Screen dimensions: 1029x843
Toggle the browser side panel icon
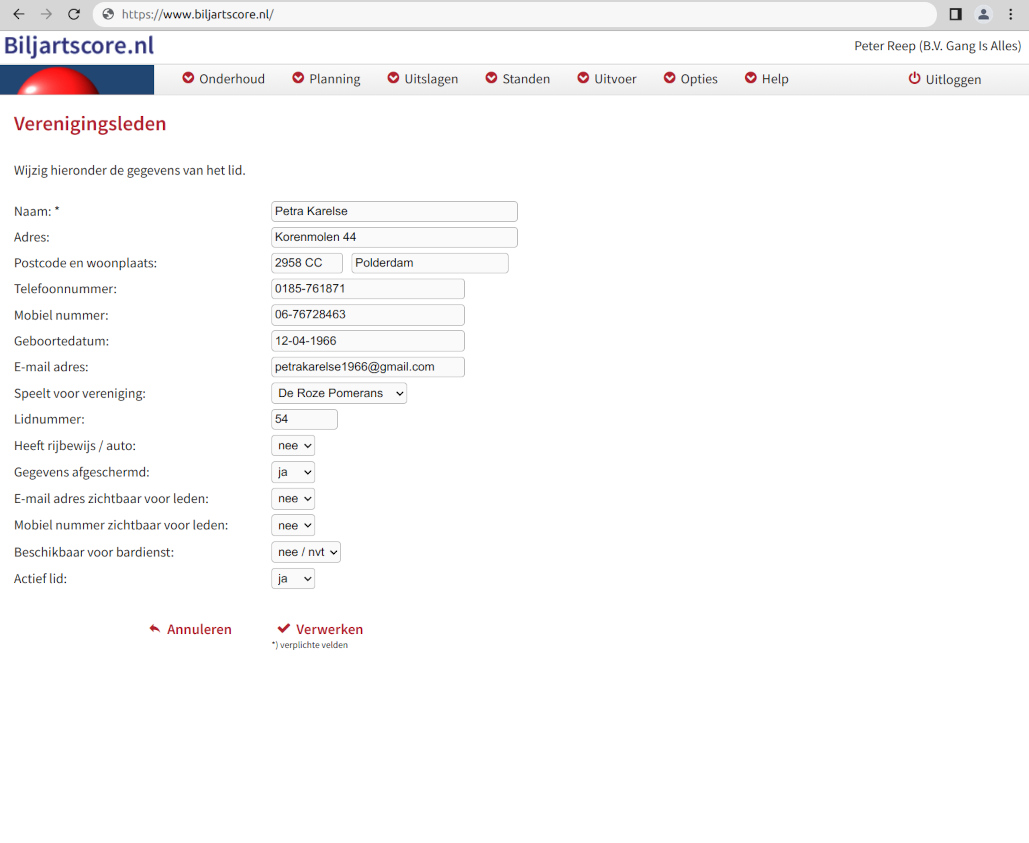(x=955, y=14)
